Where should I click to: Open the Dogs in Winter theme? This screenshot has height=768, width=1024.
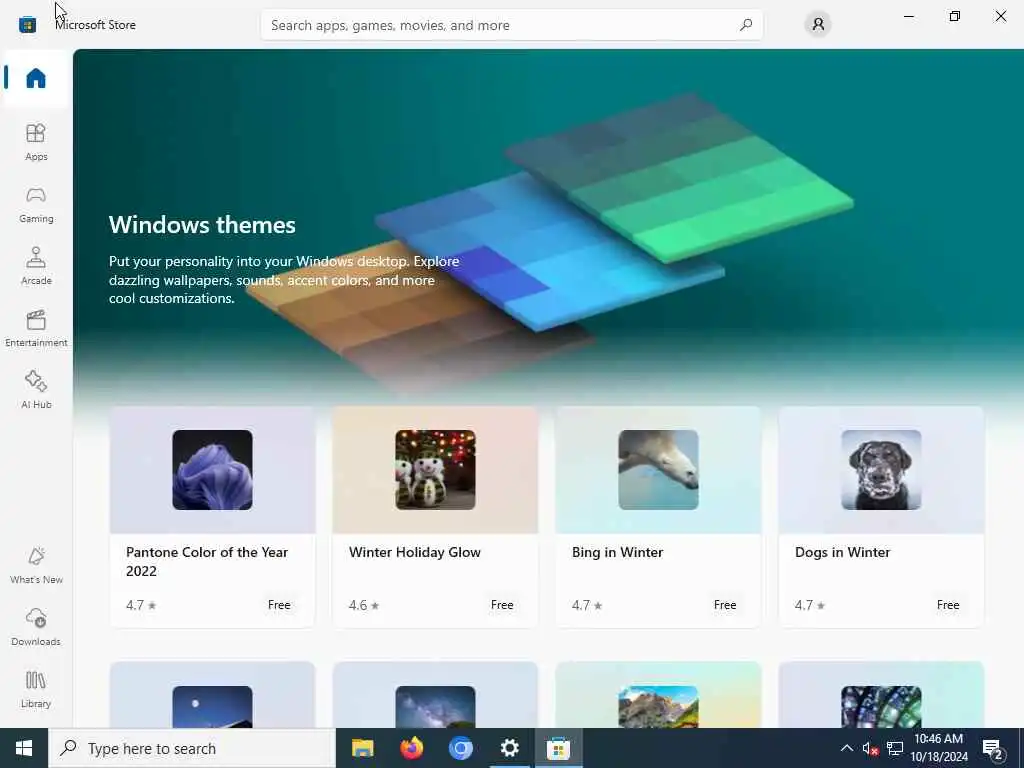(x=881, y=517)
